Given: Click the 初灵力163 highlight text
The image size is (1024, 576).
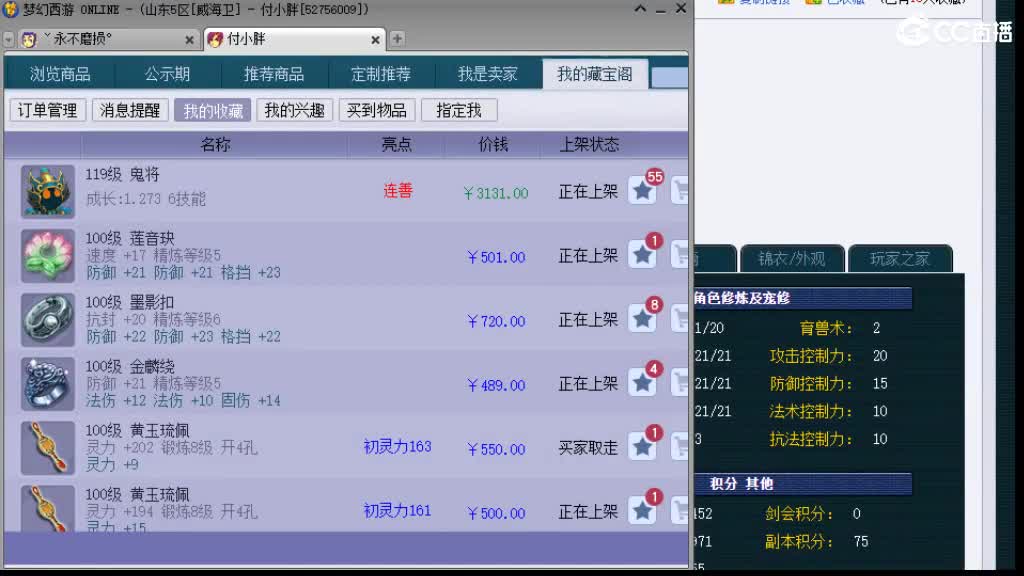Looking at the screenshot, I should pos(398,447).
